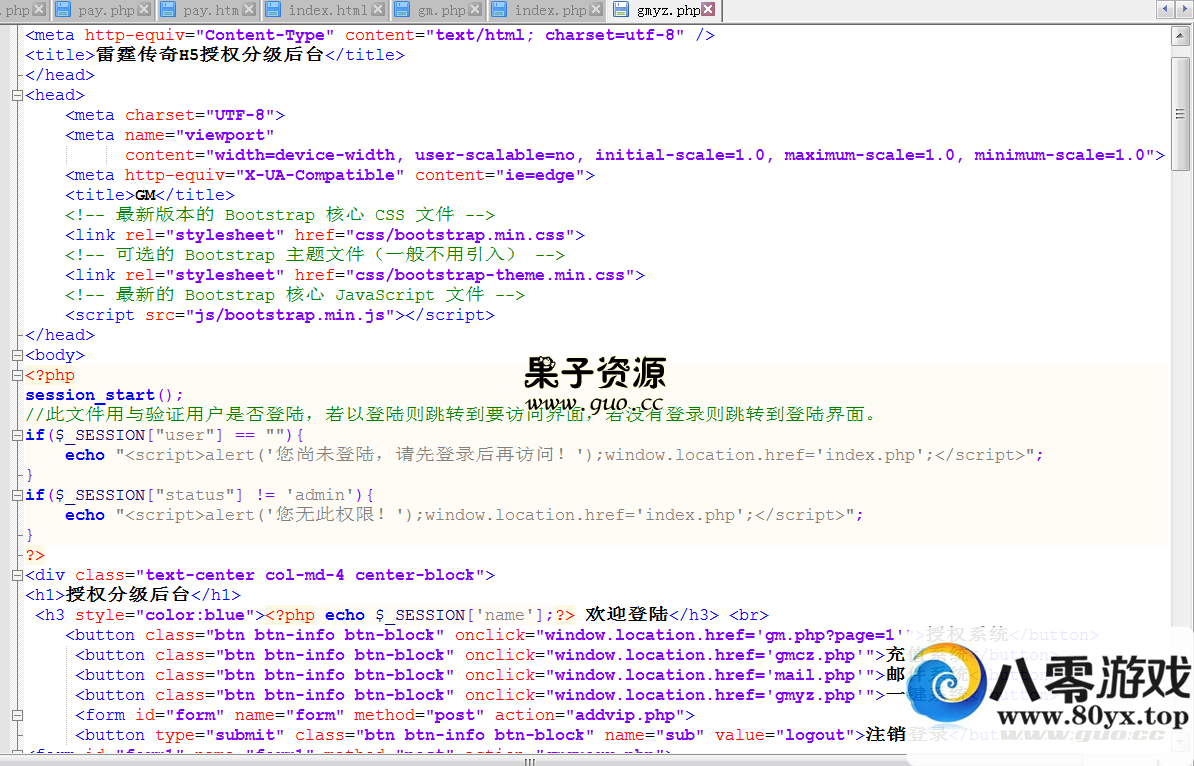This screenshot has height=766, width=1194.
Task: Switch to the gm.php tab
Action: [x=438, y=10]
